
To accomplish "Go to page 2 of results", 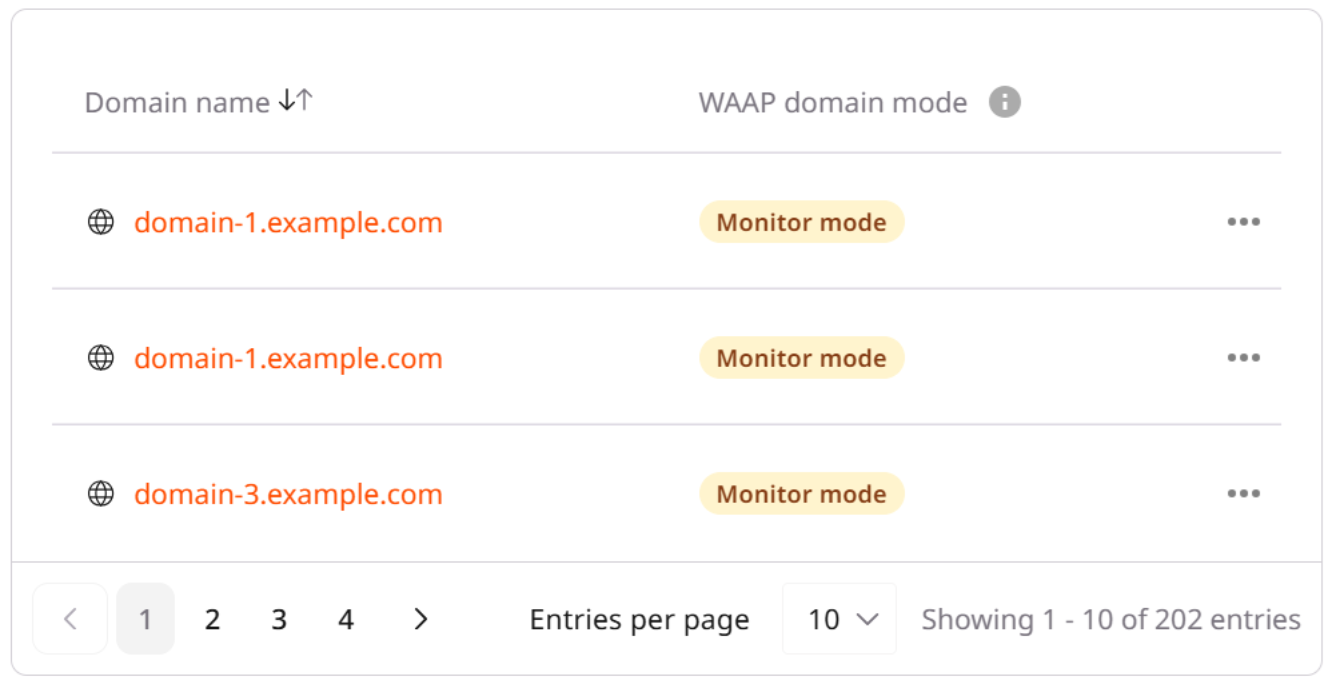I will click(212, 619).
